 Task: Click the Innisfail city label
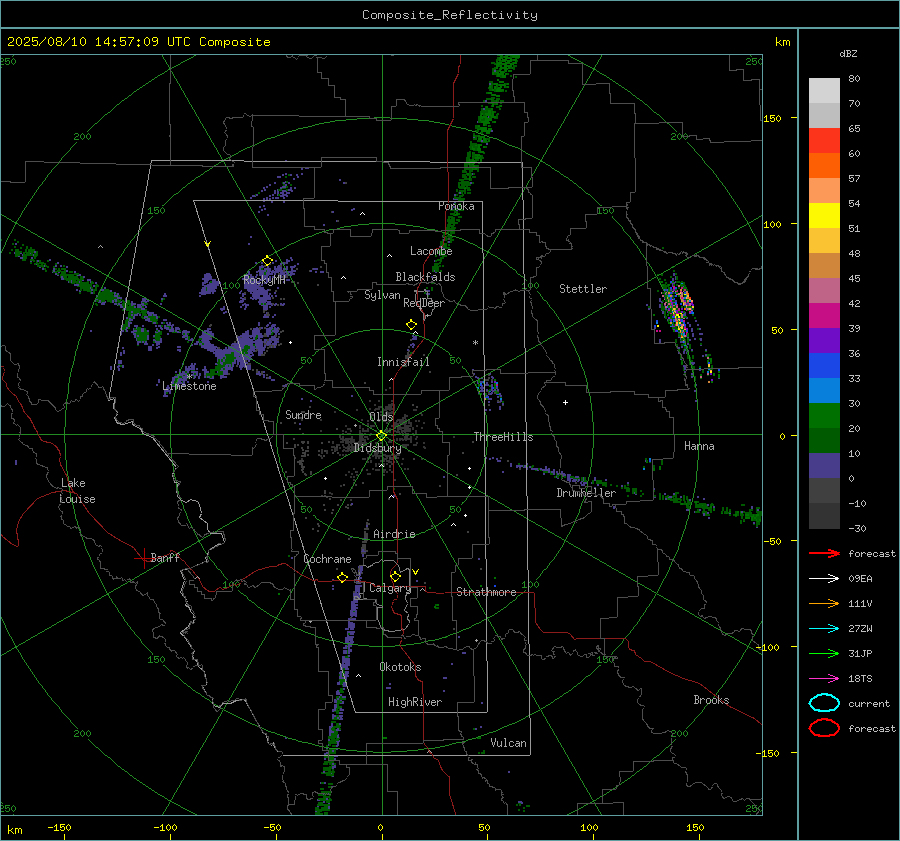[x=403, y=362]
